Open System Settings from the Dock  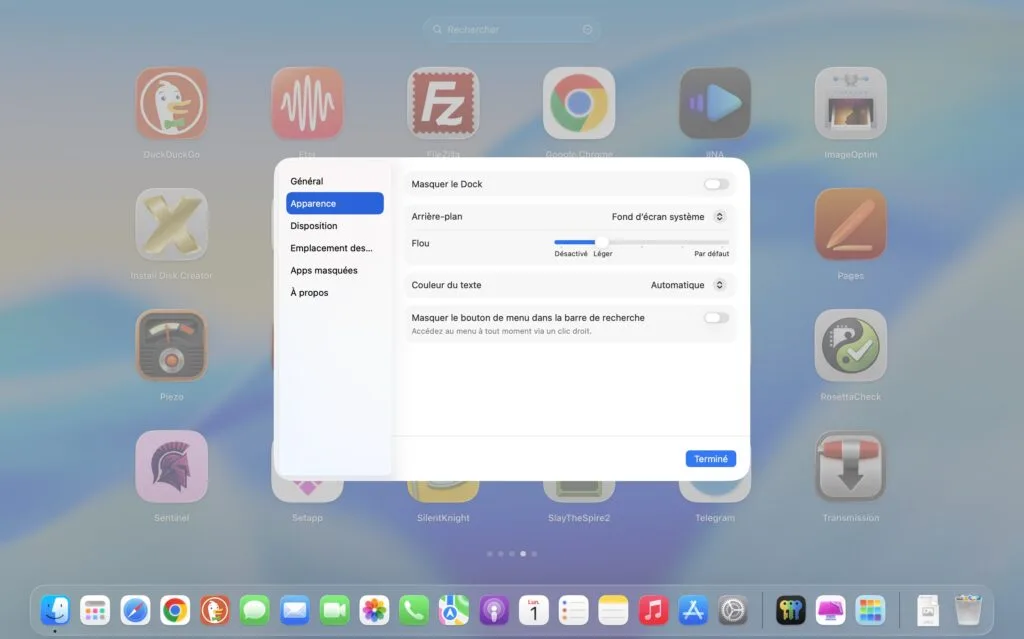(733, 610)
